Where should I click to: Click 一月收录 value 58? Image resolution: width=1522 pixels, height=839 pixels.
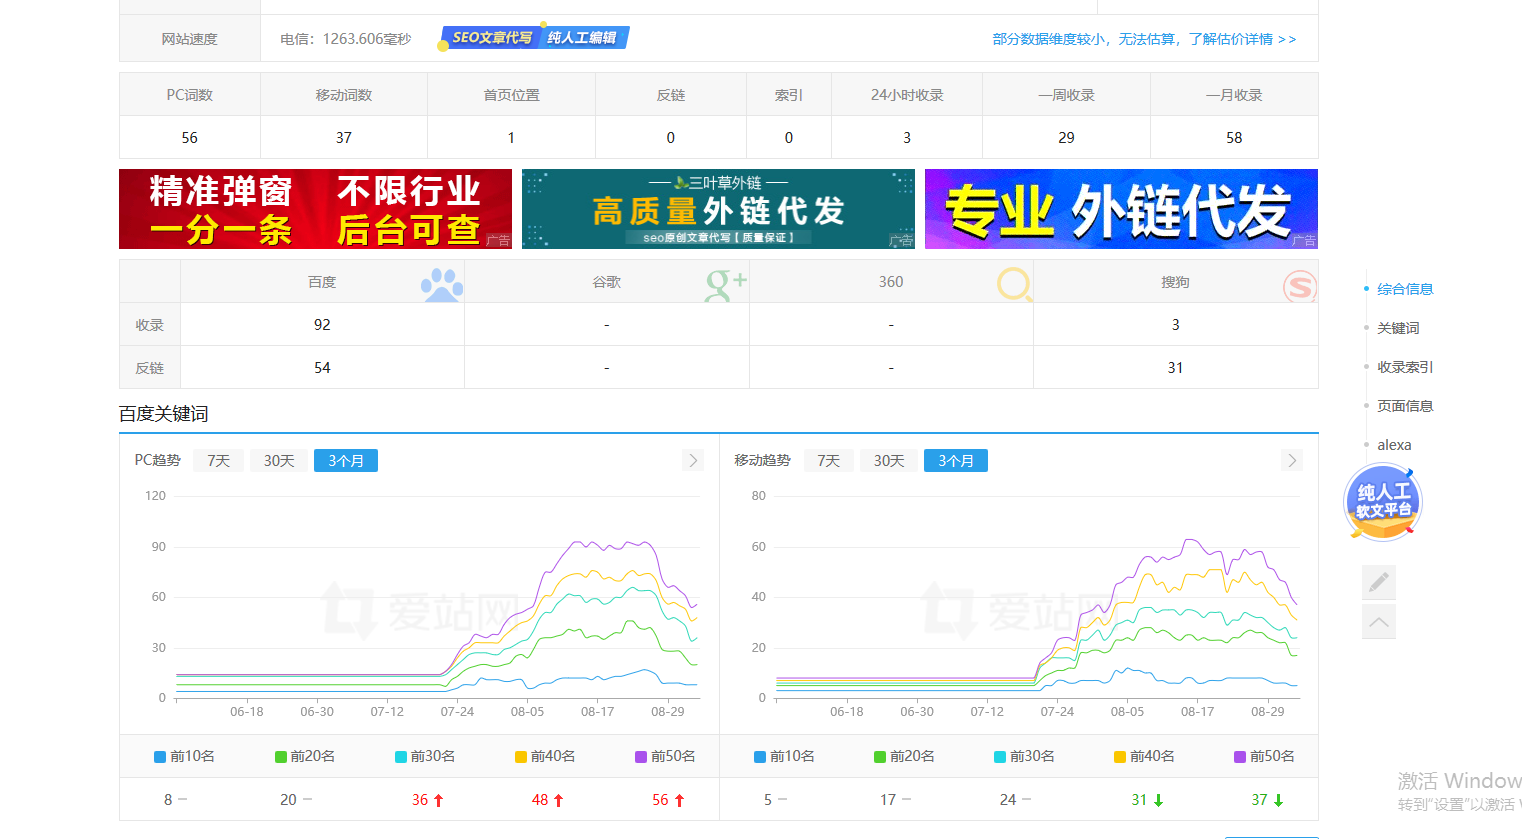tap(1234, 138)
